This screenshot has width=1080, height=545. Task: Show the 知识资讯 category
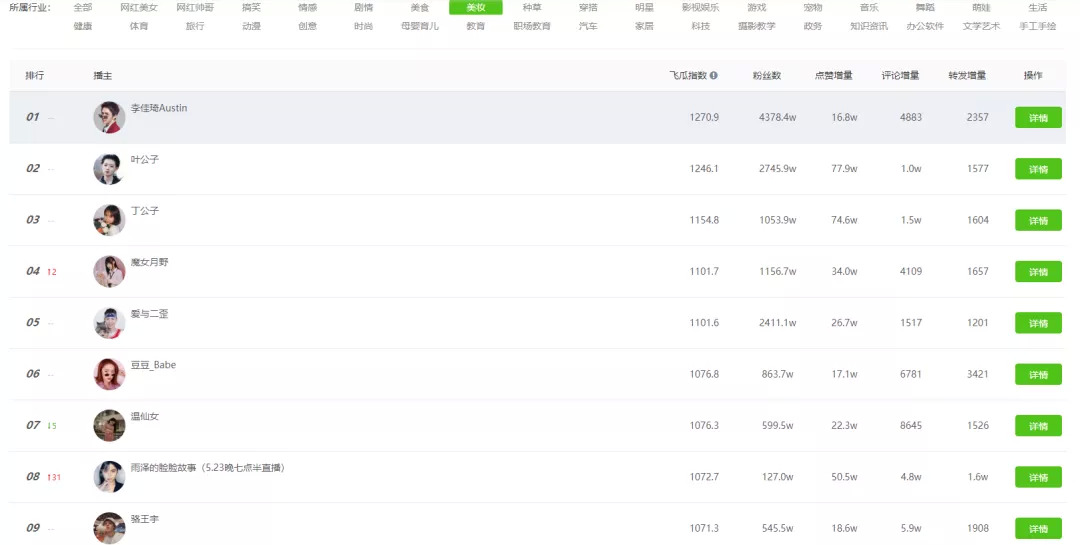869,26
